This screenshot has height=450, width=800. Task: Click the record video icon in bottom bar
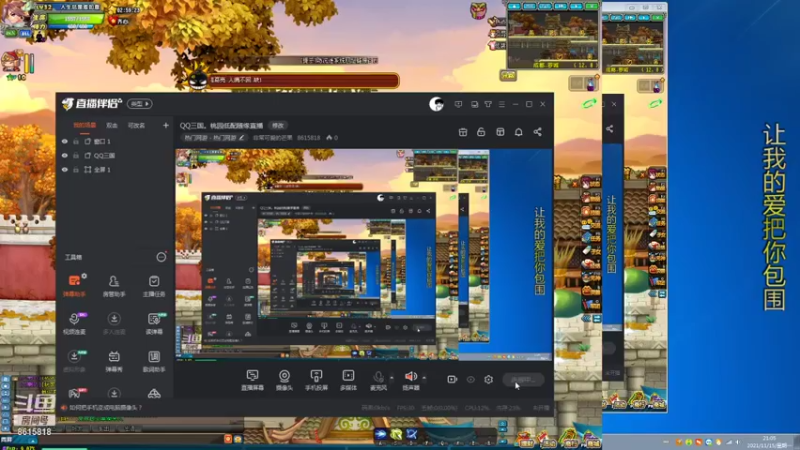(x=452, y=380)
